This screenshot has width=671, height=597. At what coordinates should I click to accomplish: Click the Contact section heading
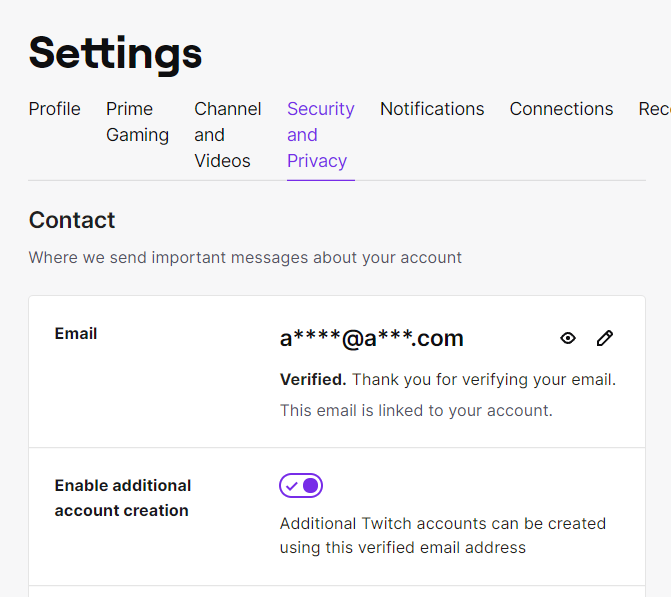click(x=72, y=220)
